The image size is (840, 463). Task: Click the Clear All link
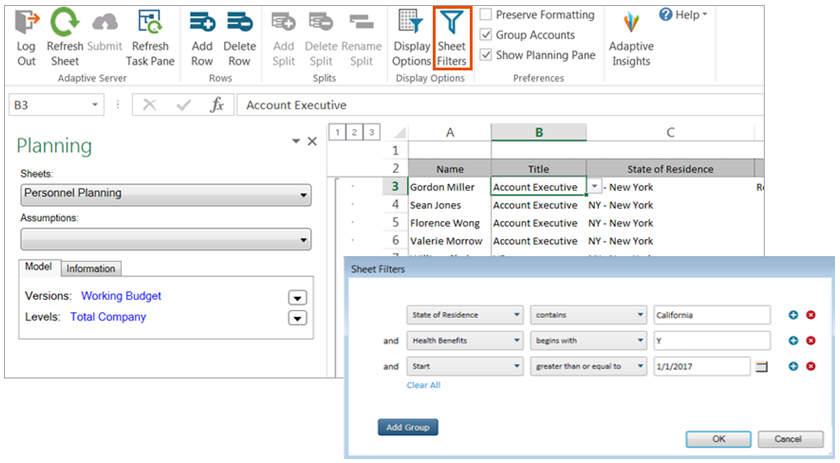pos(423,385)
